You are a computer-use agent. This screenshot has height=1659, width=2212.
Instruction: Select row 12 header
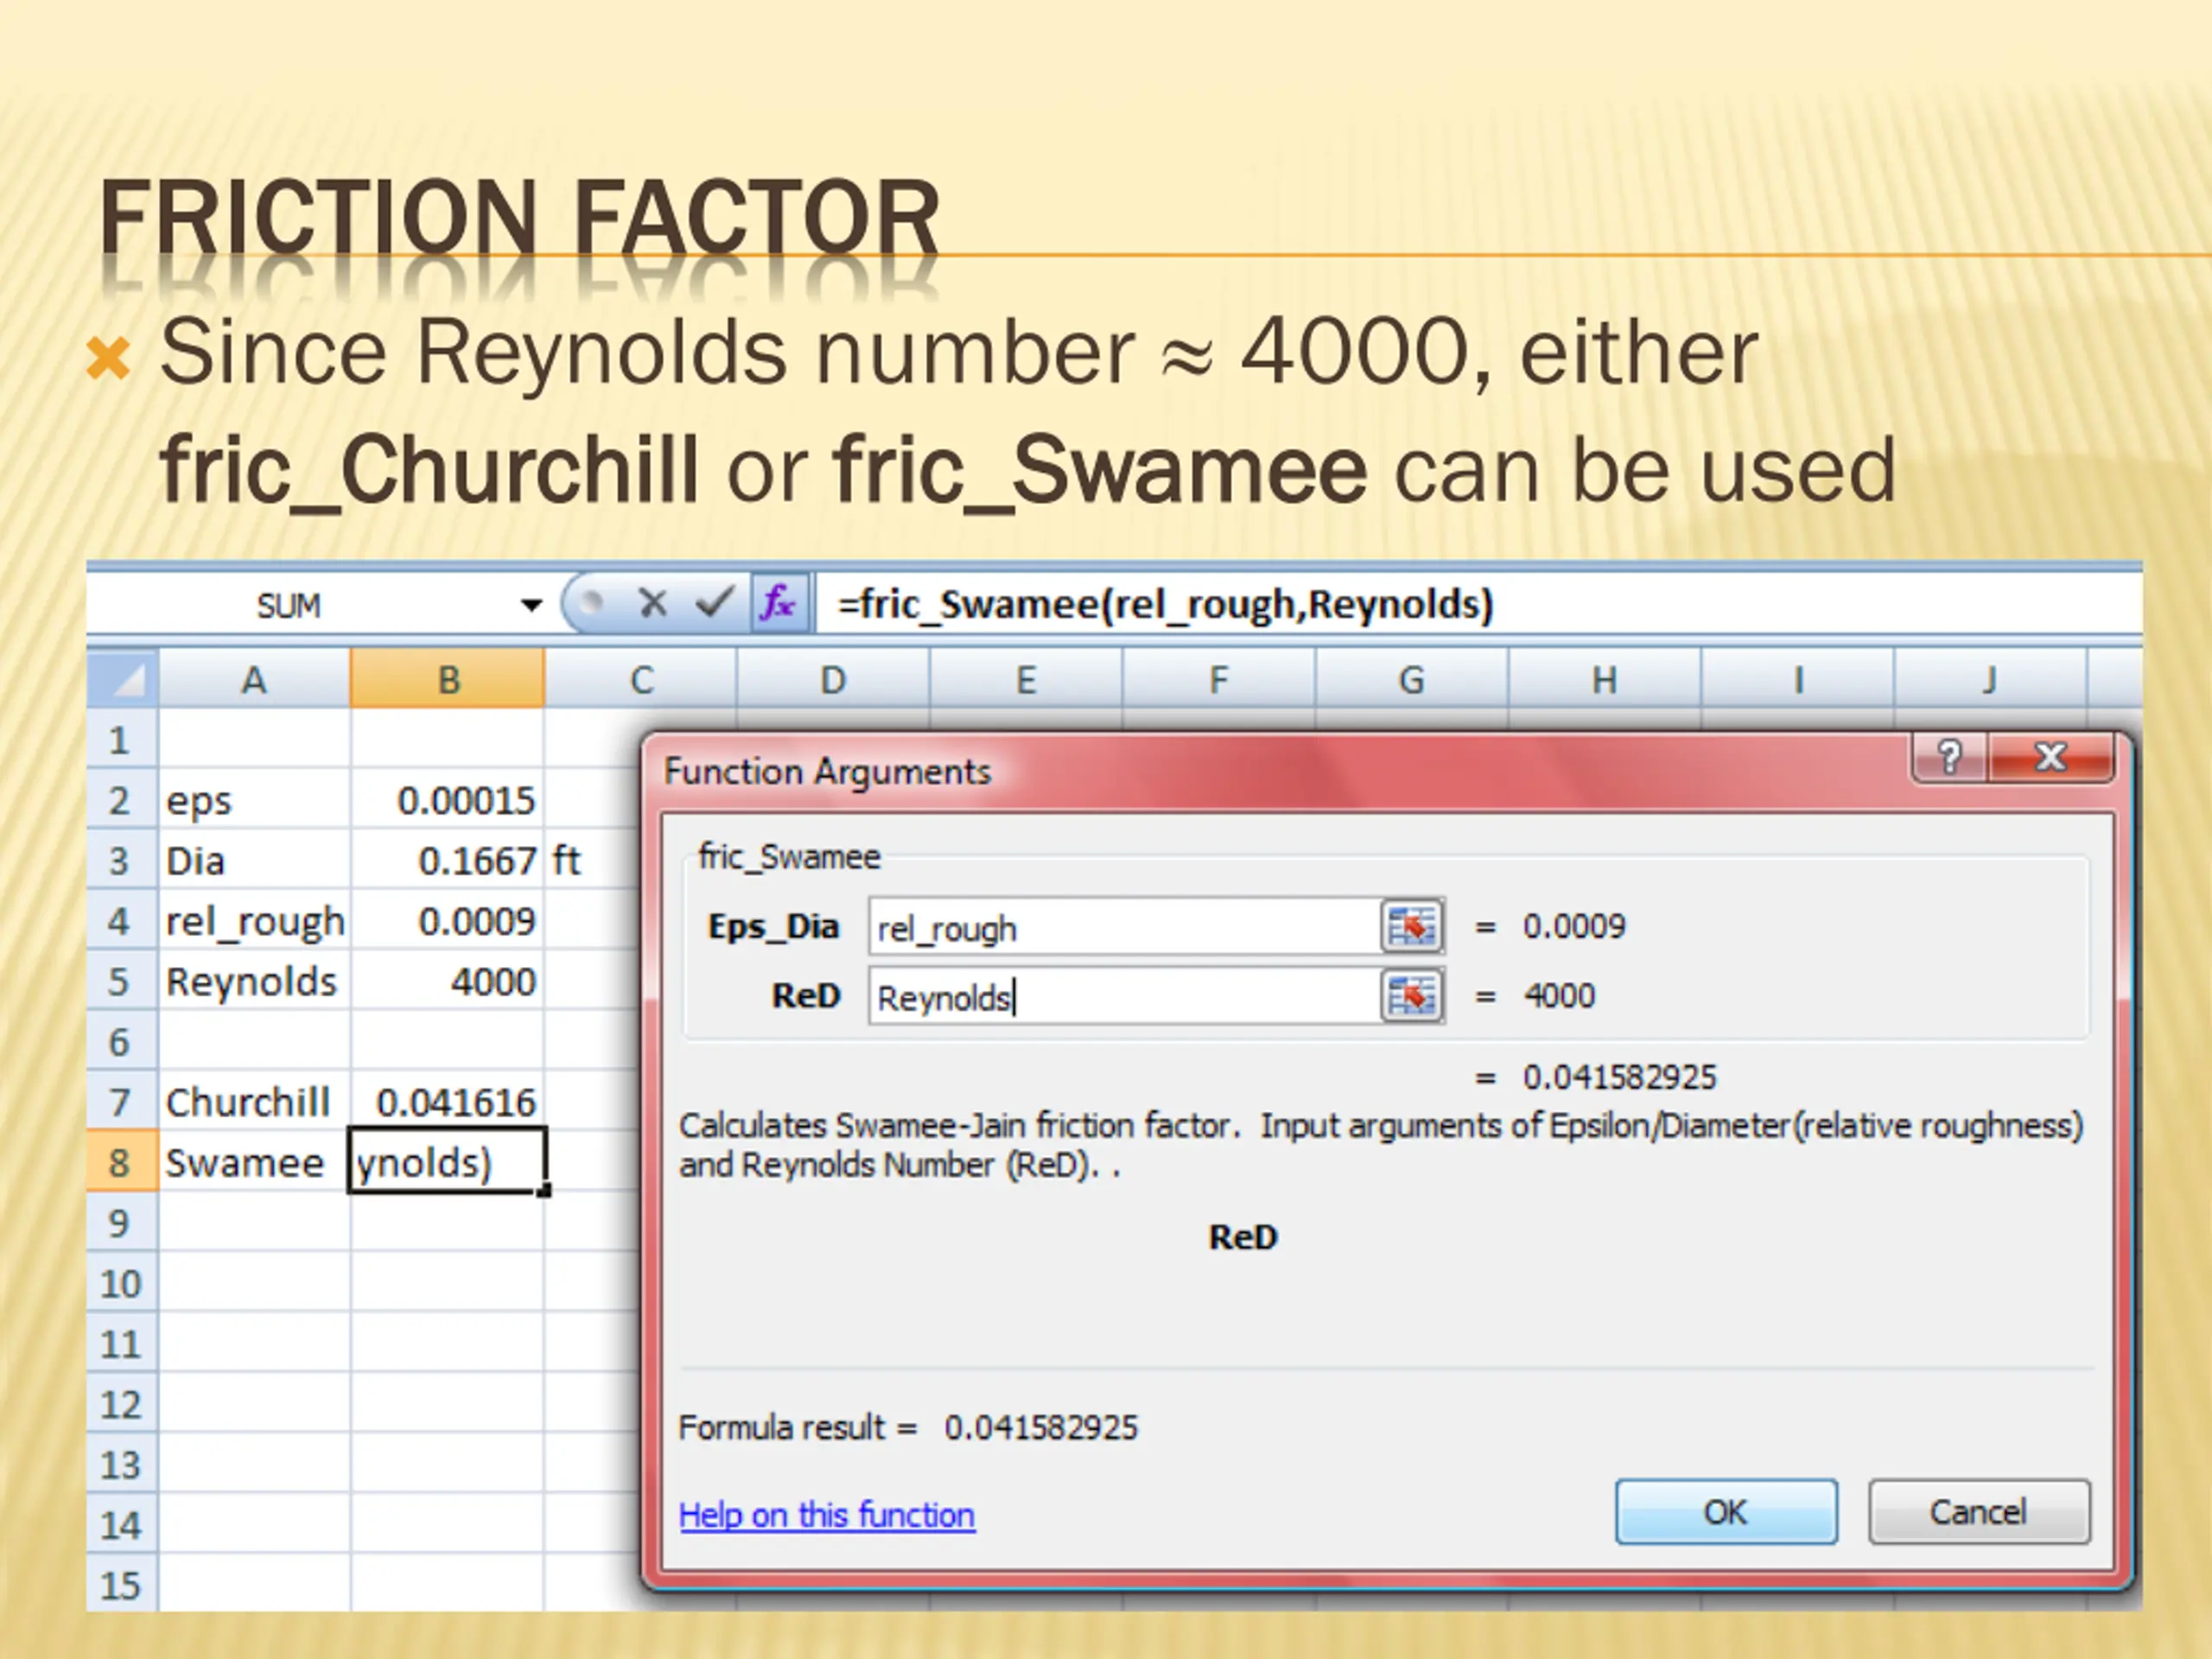tap(122, 1404)
